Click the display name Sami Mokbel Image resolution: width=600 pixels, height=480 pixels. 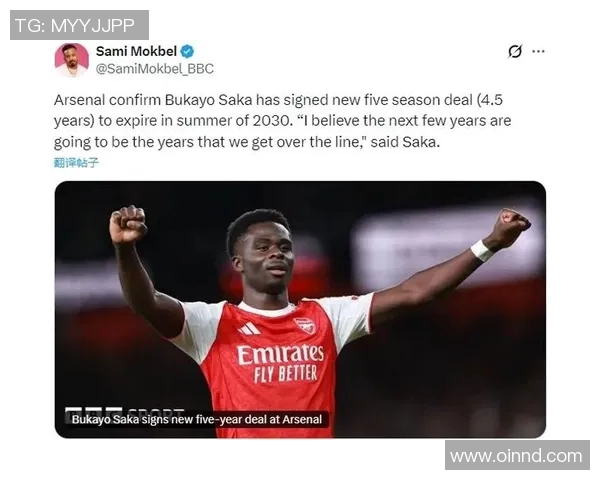136,51
